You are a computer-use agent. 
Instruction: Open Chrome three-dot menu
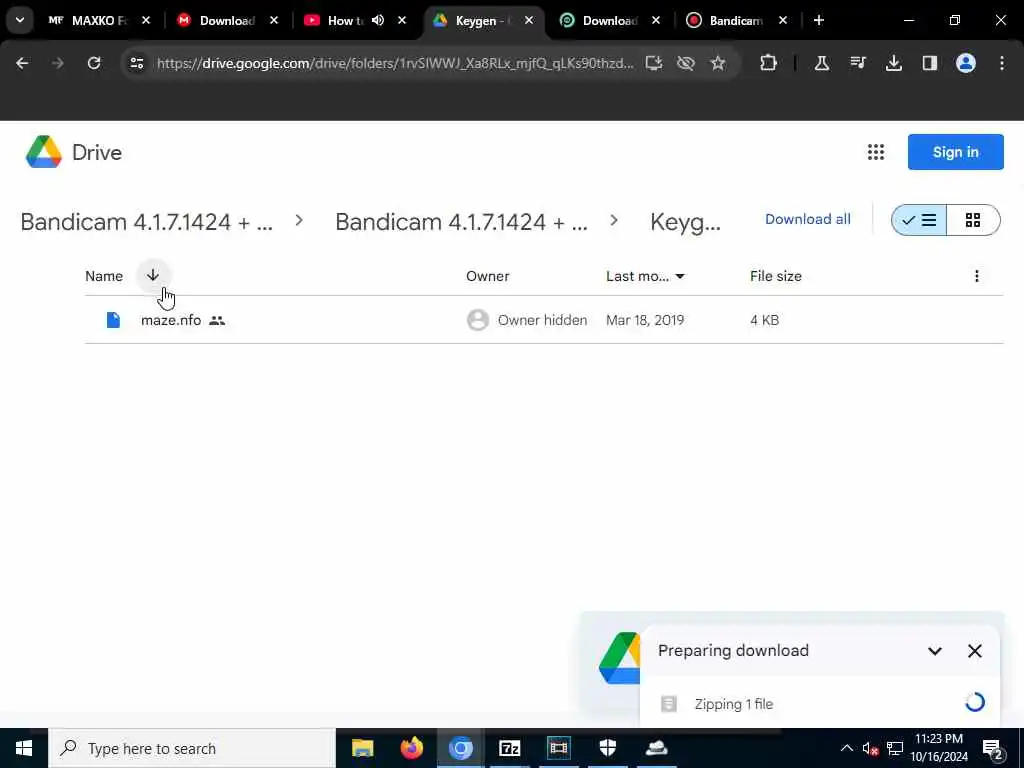(x=1002, y=63)
